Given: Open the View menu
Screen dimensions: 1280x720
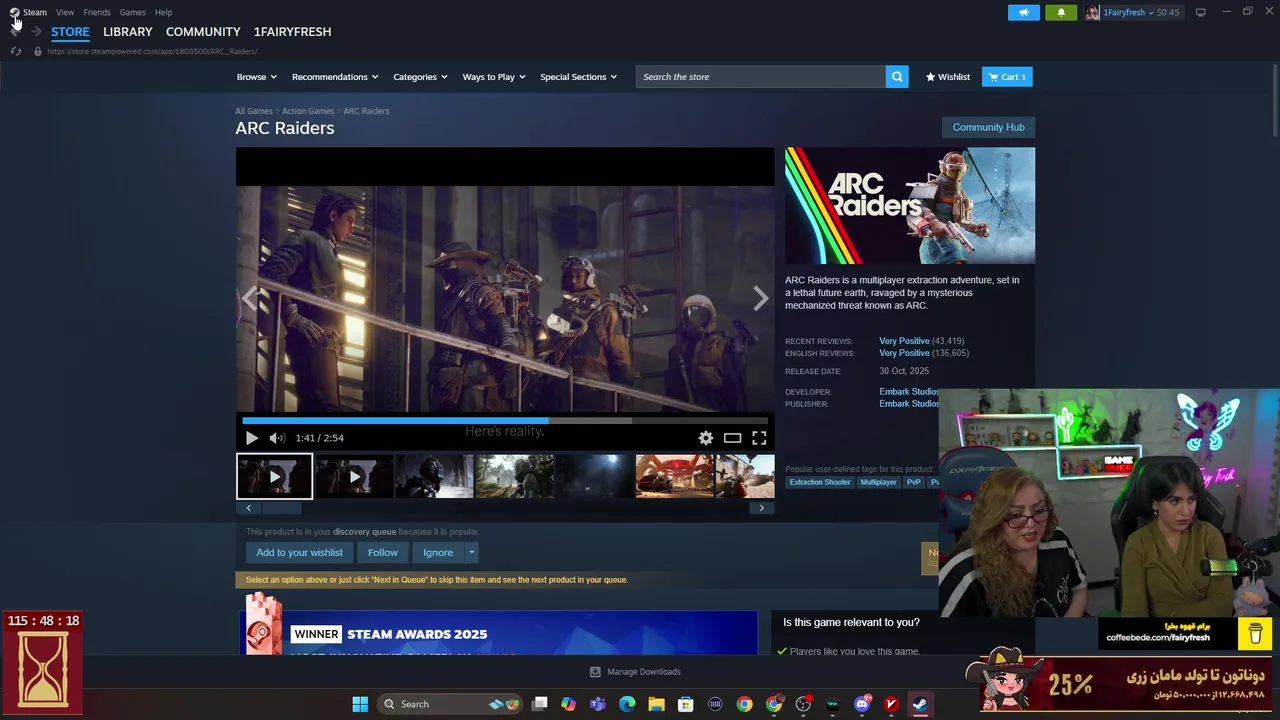Looking at the screenshot, I should tap(65, 12).
